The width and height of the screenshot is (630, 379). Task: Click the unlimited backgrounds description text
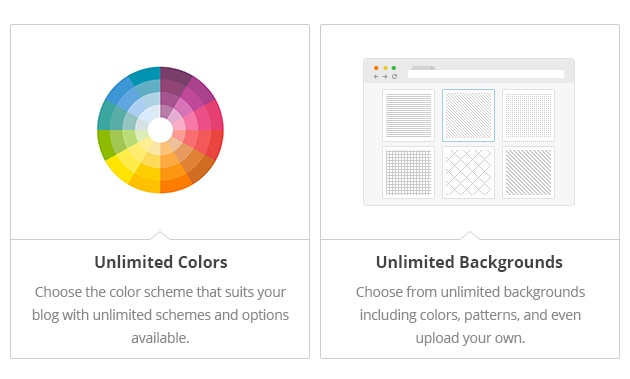pos(470,315)
